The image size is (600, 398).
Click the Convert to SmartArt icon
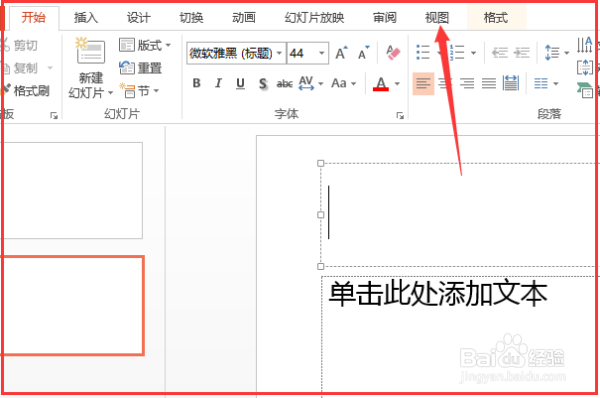point(585,90)
